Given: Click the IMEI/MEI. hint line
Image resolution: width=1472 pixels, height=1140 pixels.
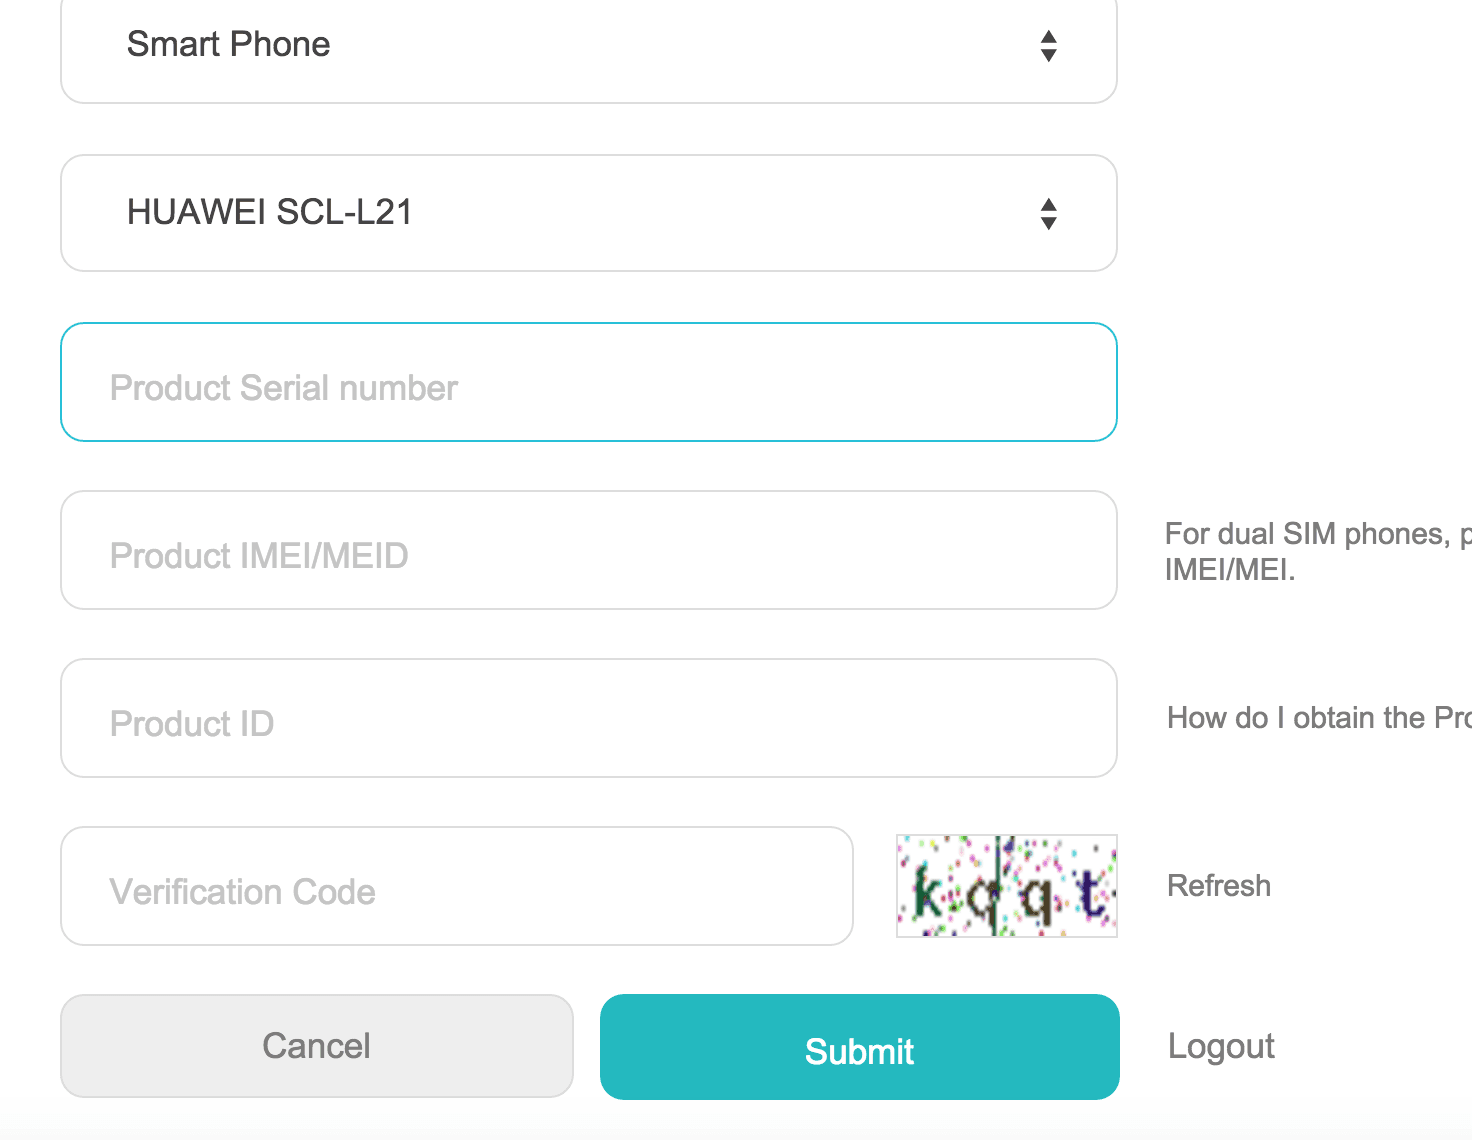Looking at the screenshot, I should 1230,570.
